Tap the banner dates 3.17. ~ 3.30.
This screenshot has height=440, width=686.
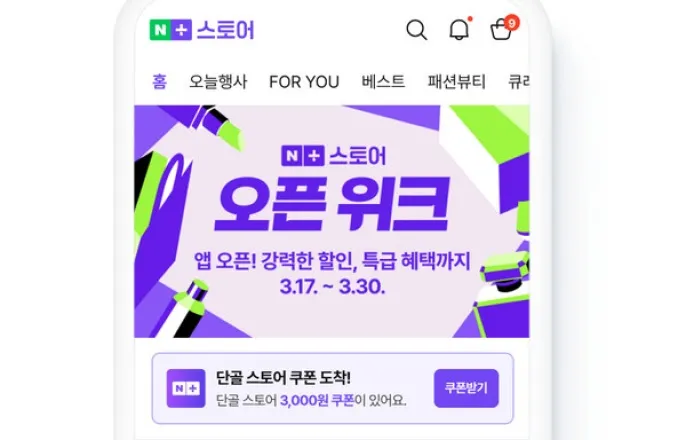click(332, 287)
